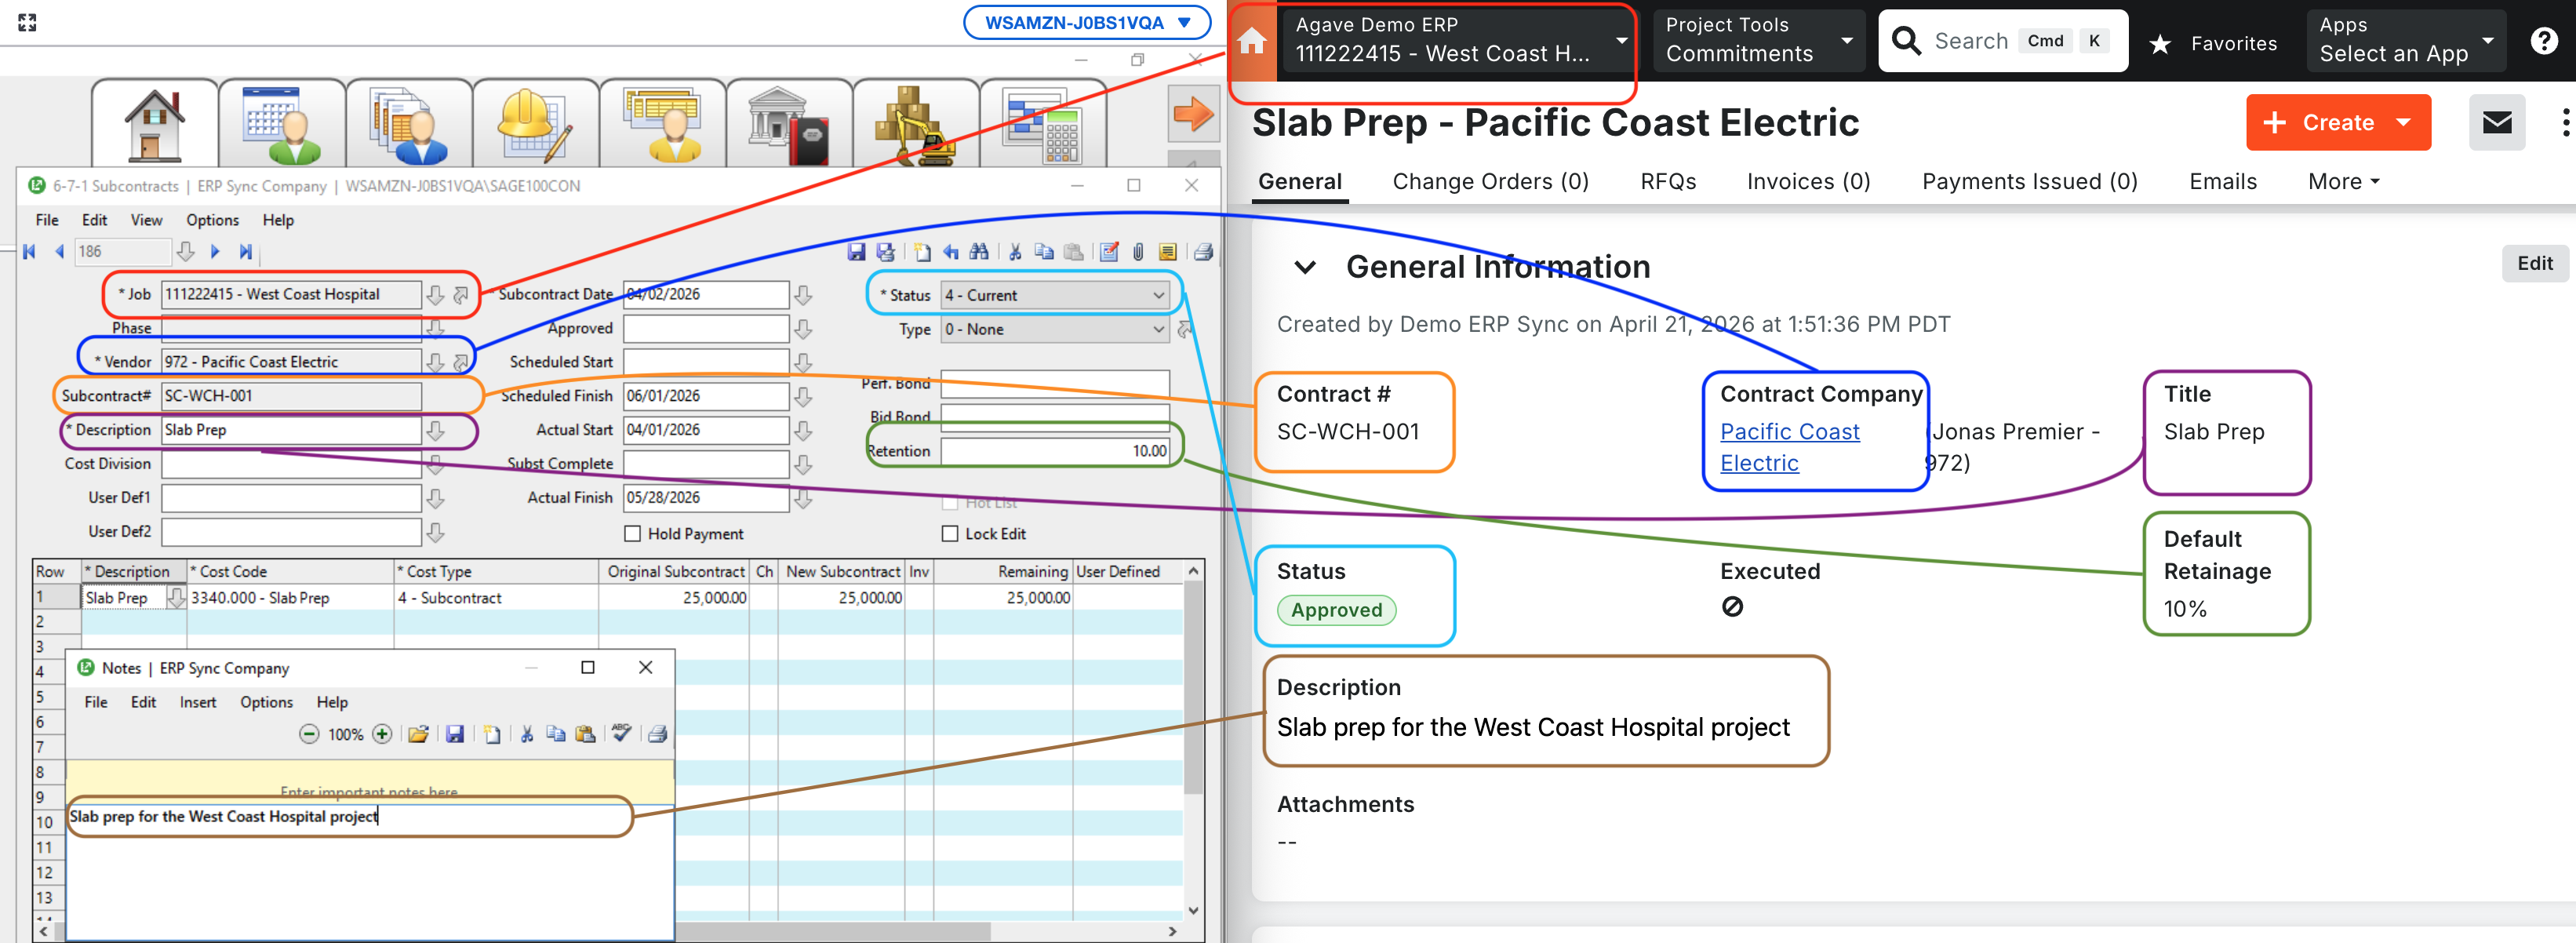Open the Status dropdown showing 4 - Current
This screenshot has width=2576, height=943.
[1055, 295]
